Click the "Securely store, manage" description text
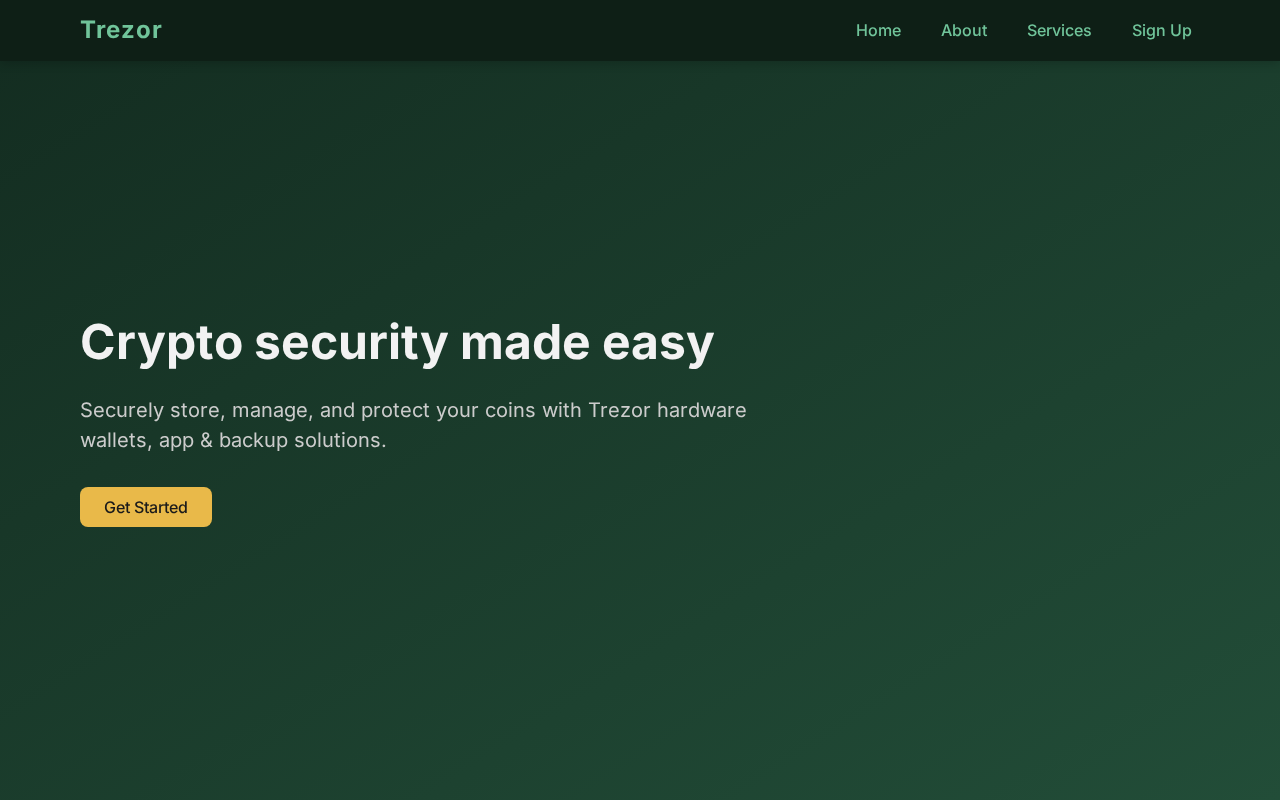1280x800 pixels. (x=413, y=425)
